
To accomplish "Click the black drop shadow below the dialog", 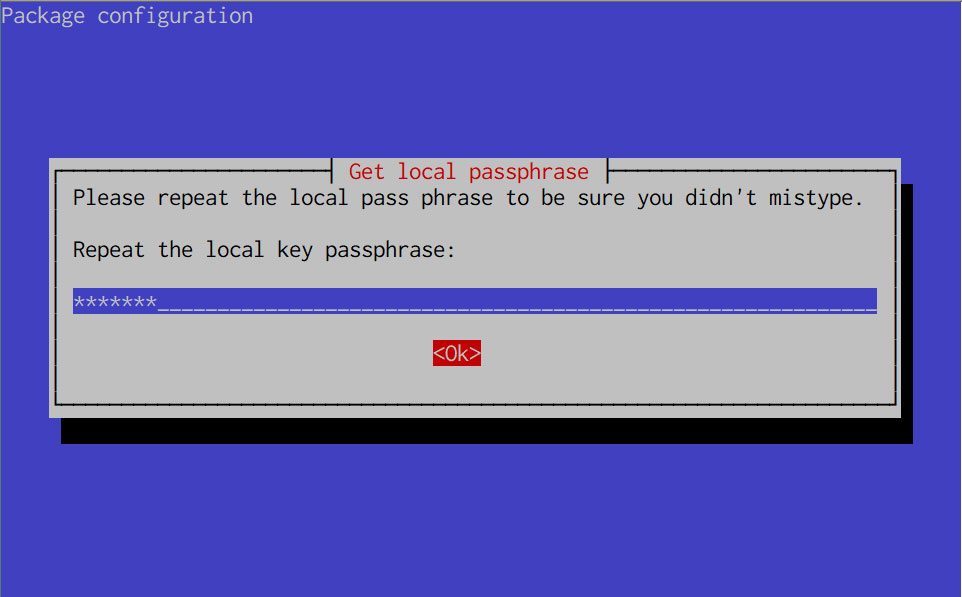I will tap(487, 431).
